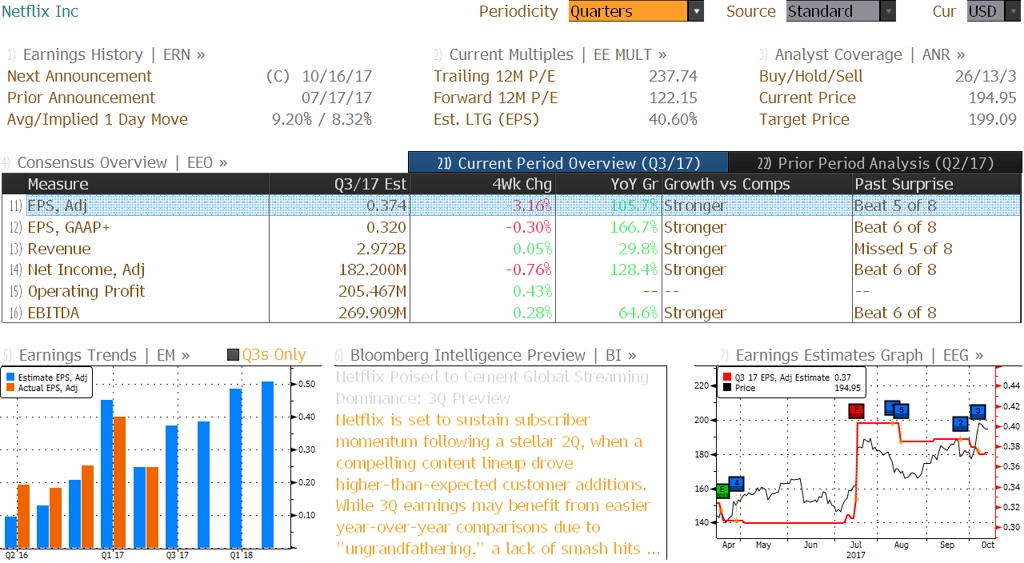Click Operating Profit estimate 205.467M
The height and width of the screenshot is (563, 1024).
pyautogui.click(x=372, y=291)
